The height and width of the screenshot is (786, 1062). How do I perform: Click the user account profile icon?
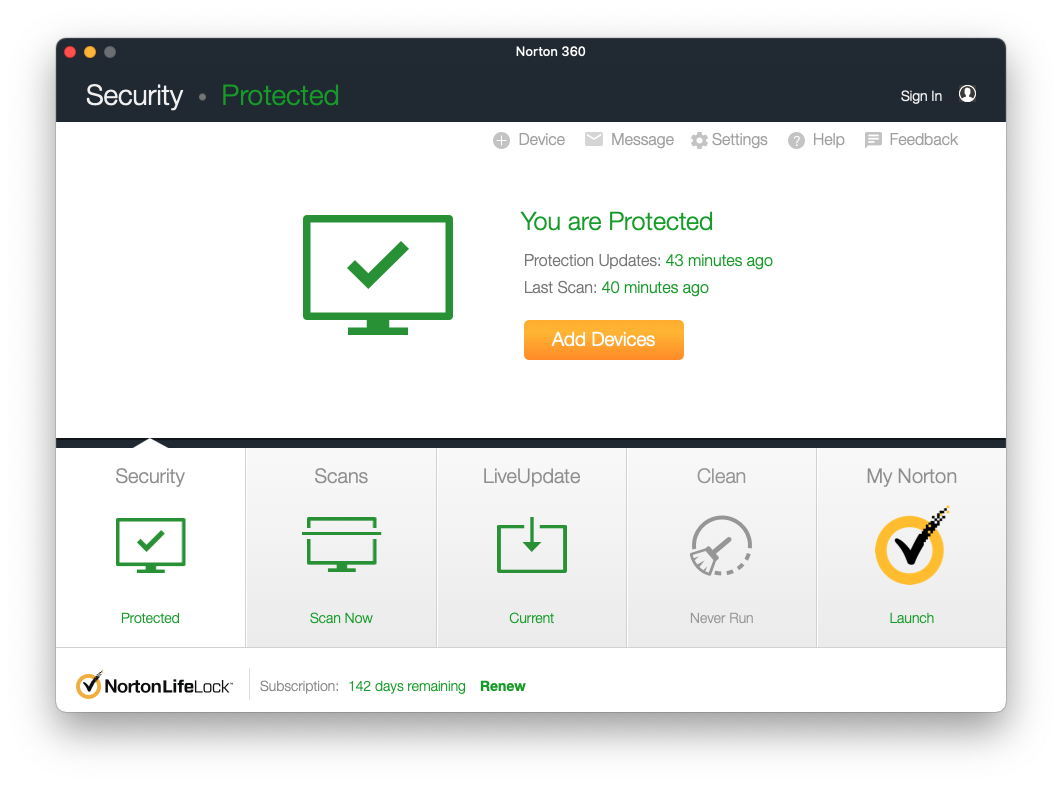coord(967,94)
